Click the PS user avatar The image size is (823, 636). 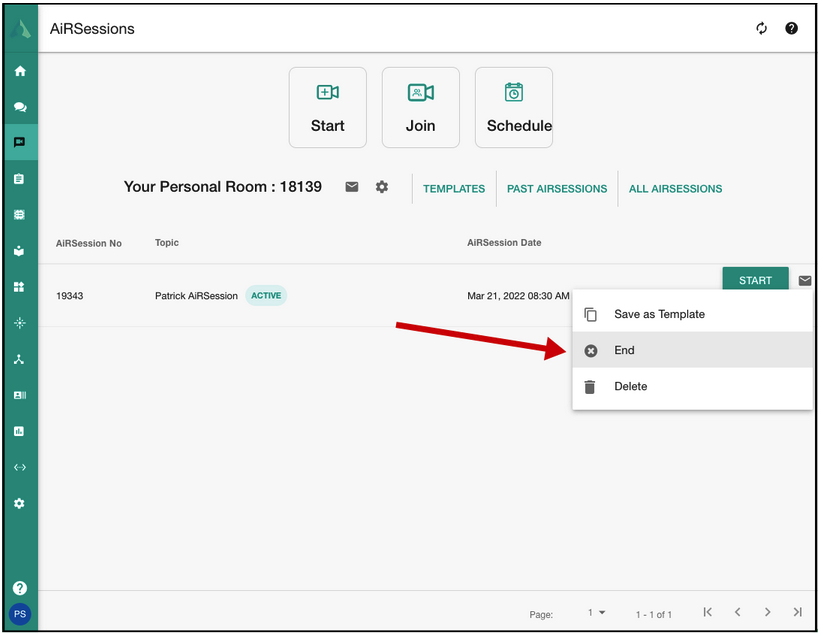click(20, 614)
